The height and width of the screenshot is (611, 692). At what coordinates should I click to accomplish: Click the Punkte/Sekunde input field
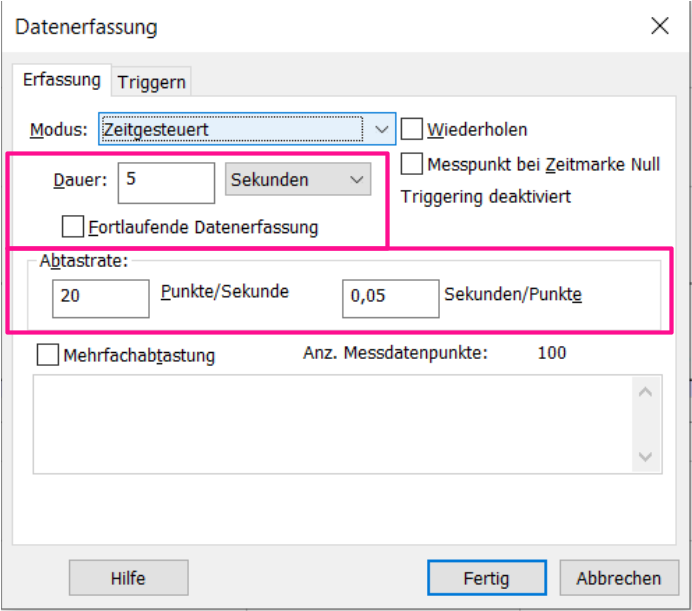101,298
